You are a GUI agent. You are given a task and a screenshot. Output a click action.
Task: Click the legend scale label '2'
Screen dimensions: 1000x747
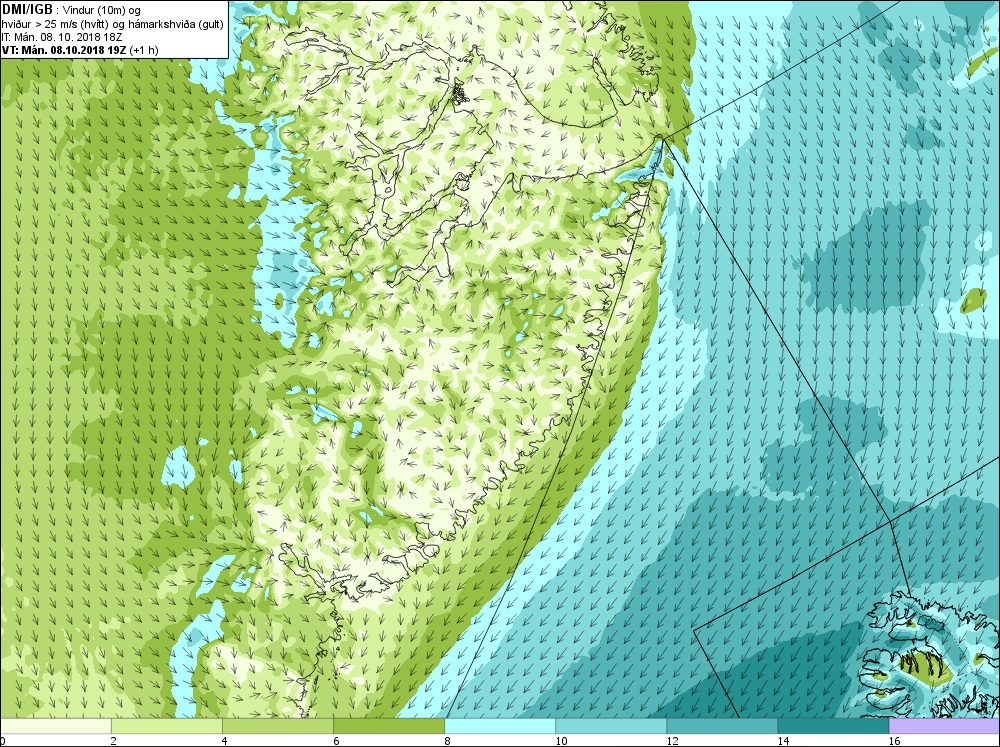pyautogui.click(x=114, y=741)
